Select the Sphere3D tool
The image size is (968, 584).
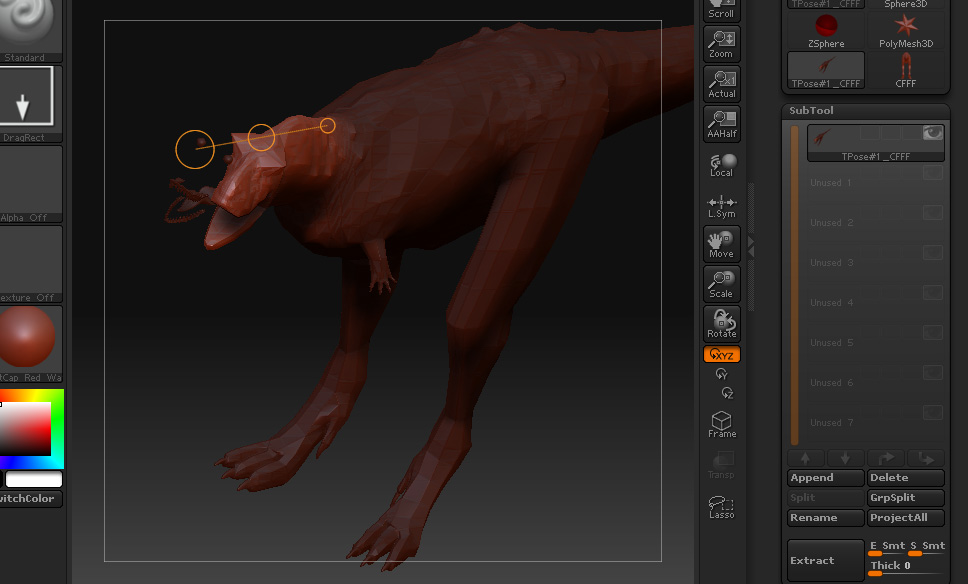[906, 4]
